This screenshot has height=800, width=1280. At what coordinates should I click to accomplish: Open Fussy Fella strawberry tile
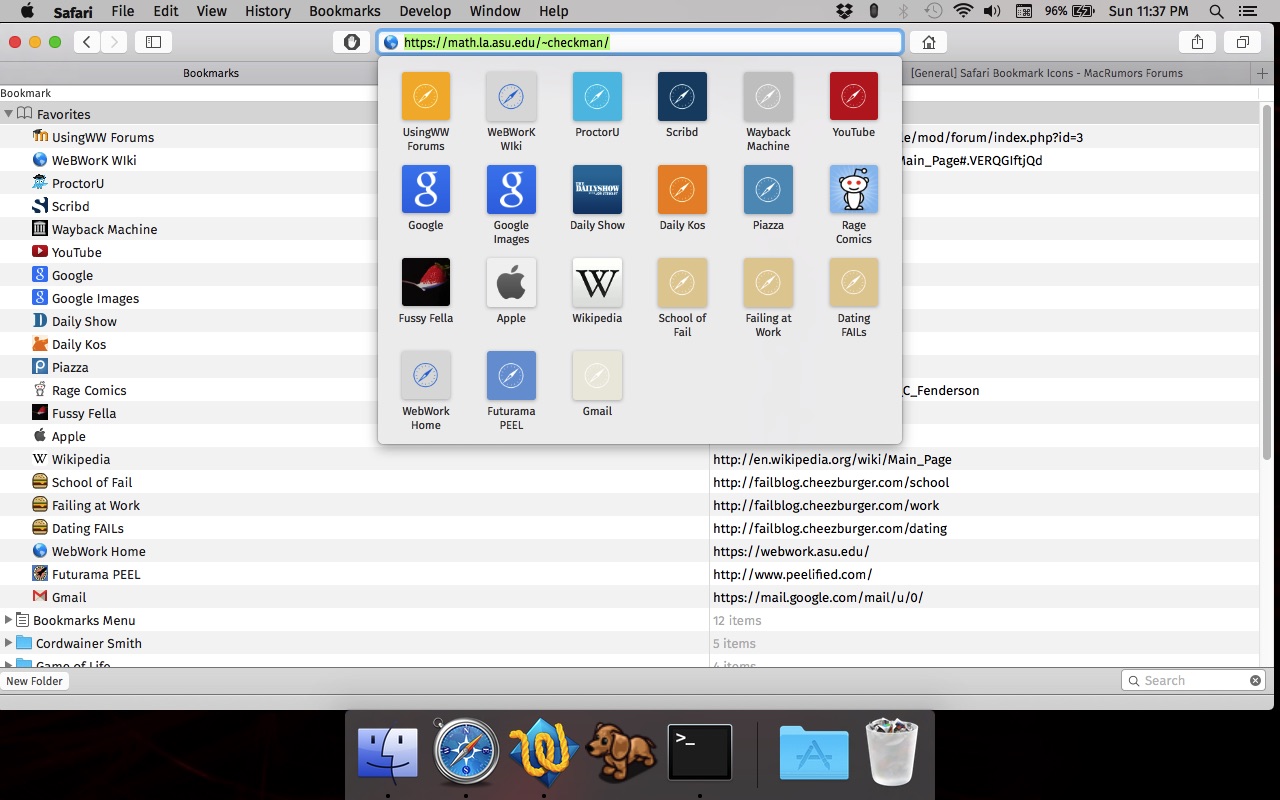tap(425, 283)
